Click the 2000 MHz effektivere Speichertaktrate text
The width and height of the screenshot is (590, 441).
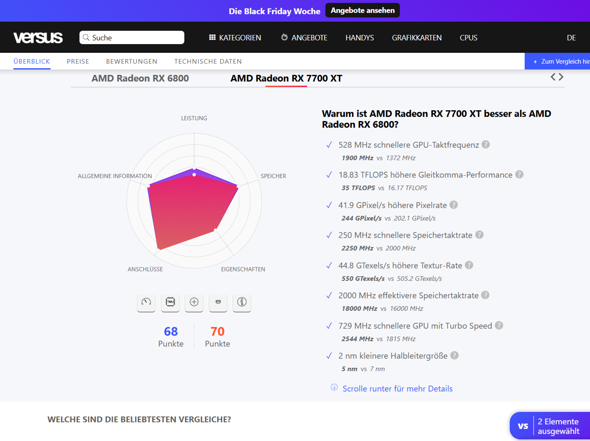(408, 296)
